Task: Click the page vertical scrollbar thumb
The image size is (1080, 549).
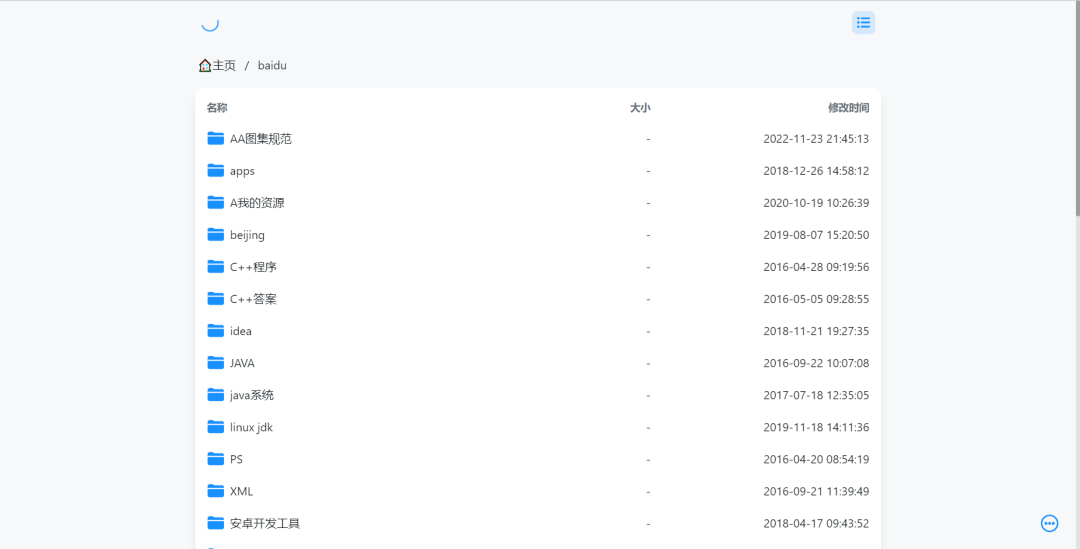Action: 1077,109
